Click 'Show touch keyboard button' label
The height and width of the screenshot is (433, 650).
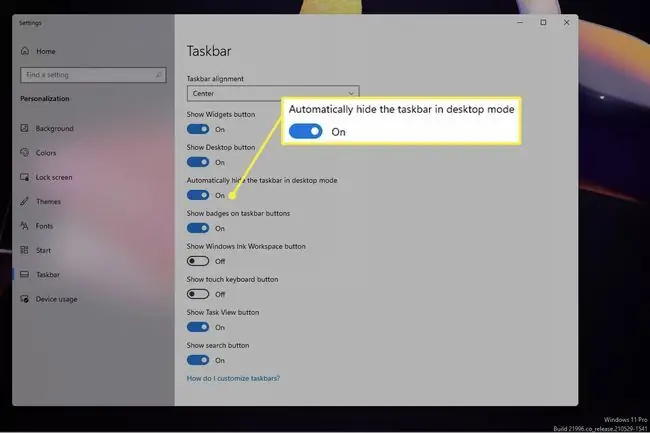[x=232, y=279]
